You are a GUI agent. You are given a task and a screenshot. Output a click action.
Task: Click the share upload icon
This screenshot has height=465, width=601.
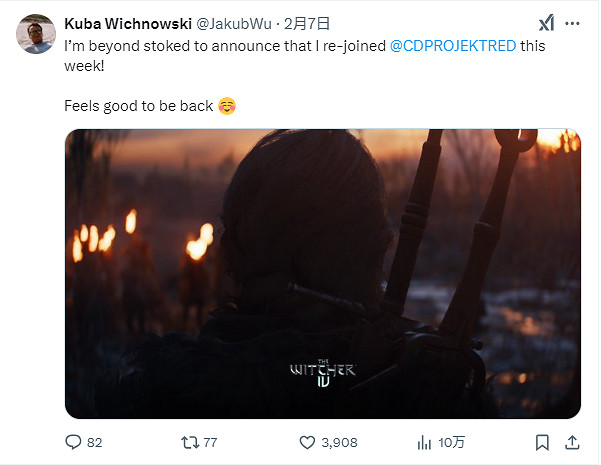tap(572, 441)
